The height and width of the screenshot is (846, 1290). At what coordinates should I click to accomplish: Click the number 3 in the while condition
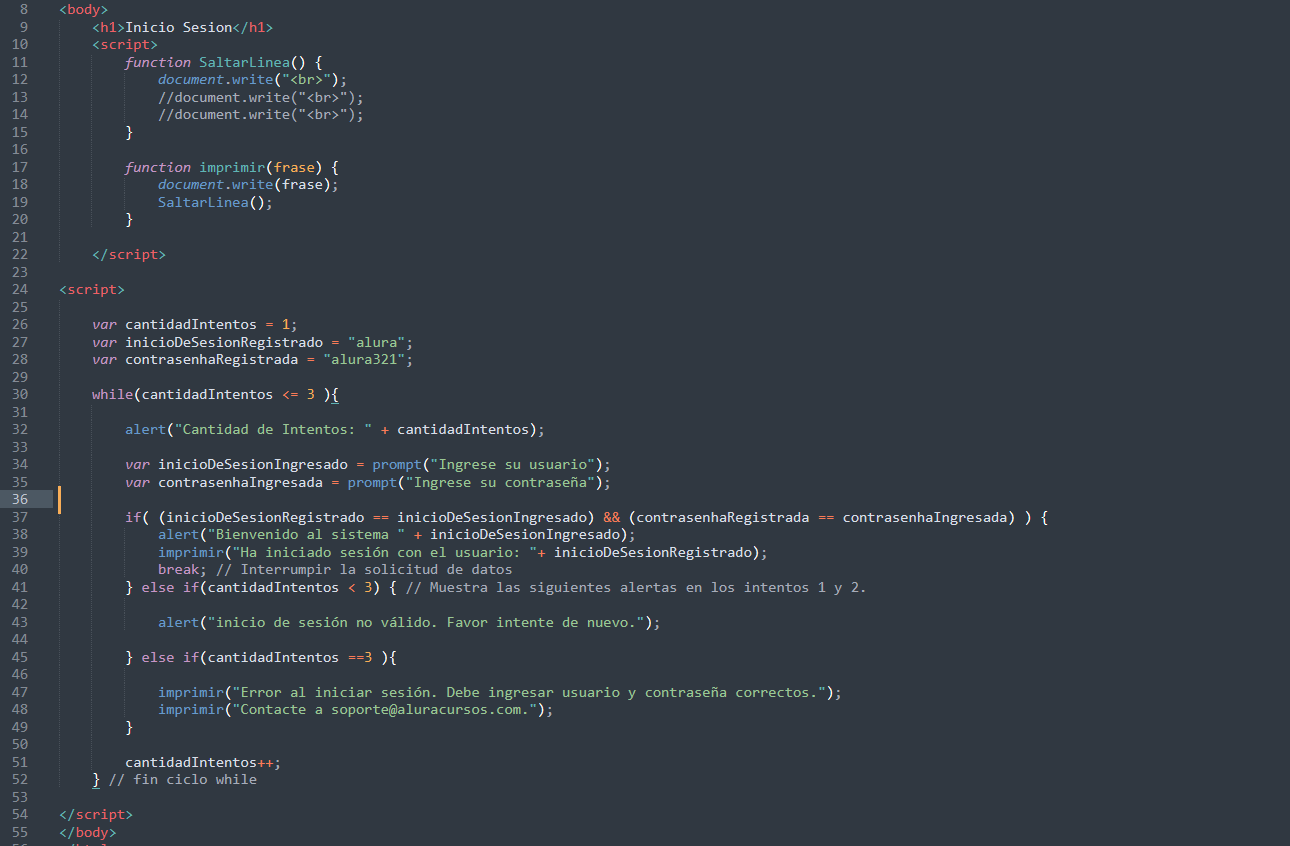pos(311,395)
